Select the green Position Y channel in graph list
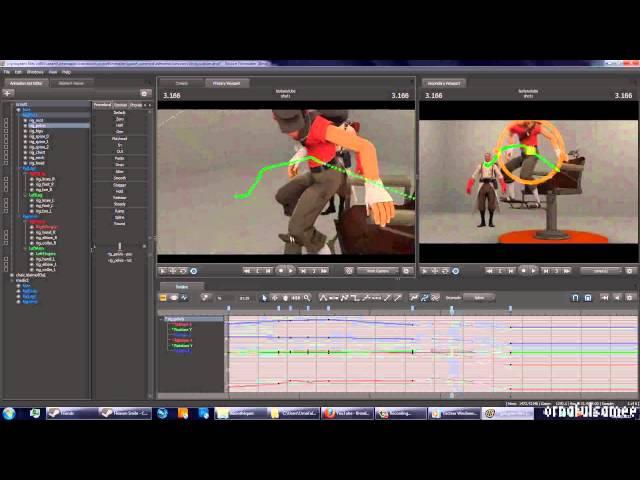This screenshot has height=480, width=640. [182, 329]
